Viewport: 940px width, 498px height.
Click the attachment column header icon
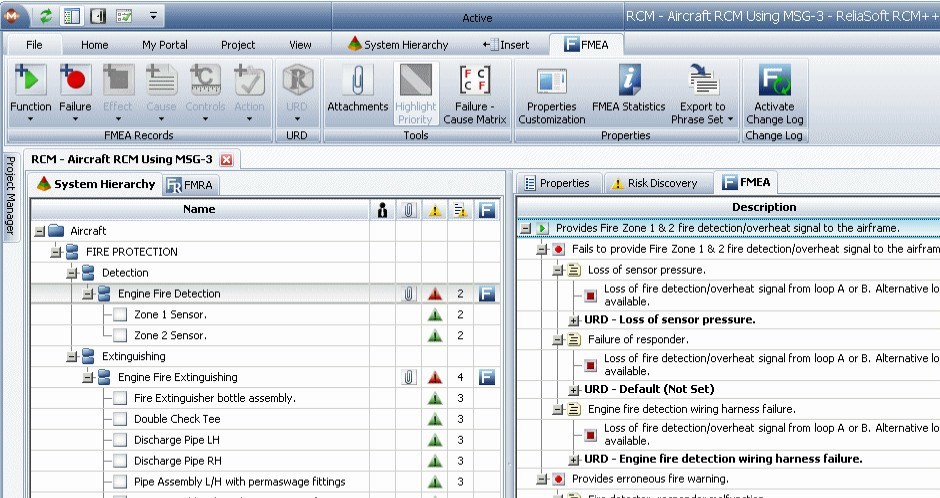(x=408, y=209)
